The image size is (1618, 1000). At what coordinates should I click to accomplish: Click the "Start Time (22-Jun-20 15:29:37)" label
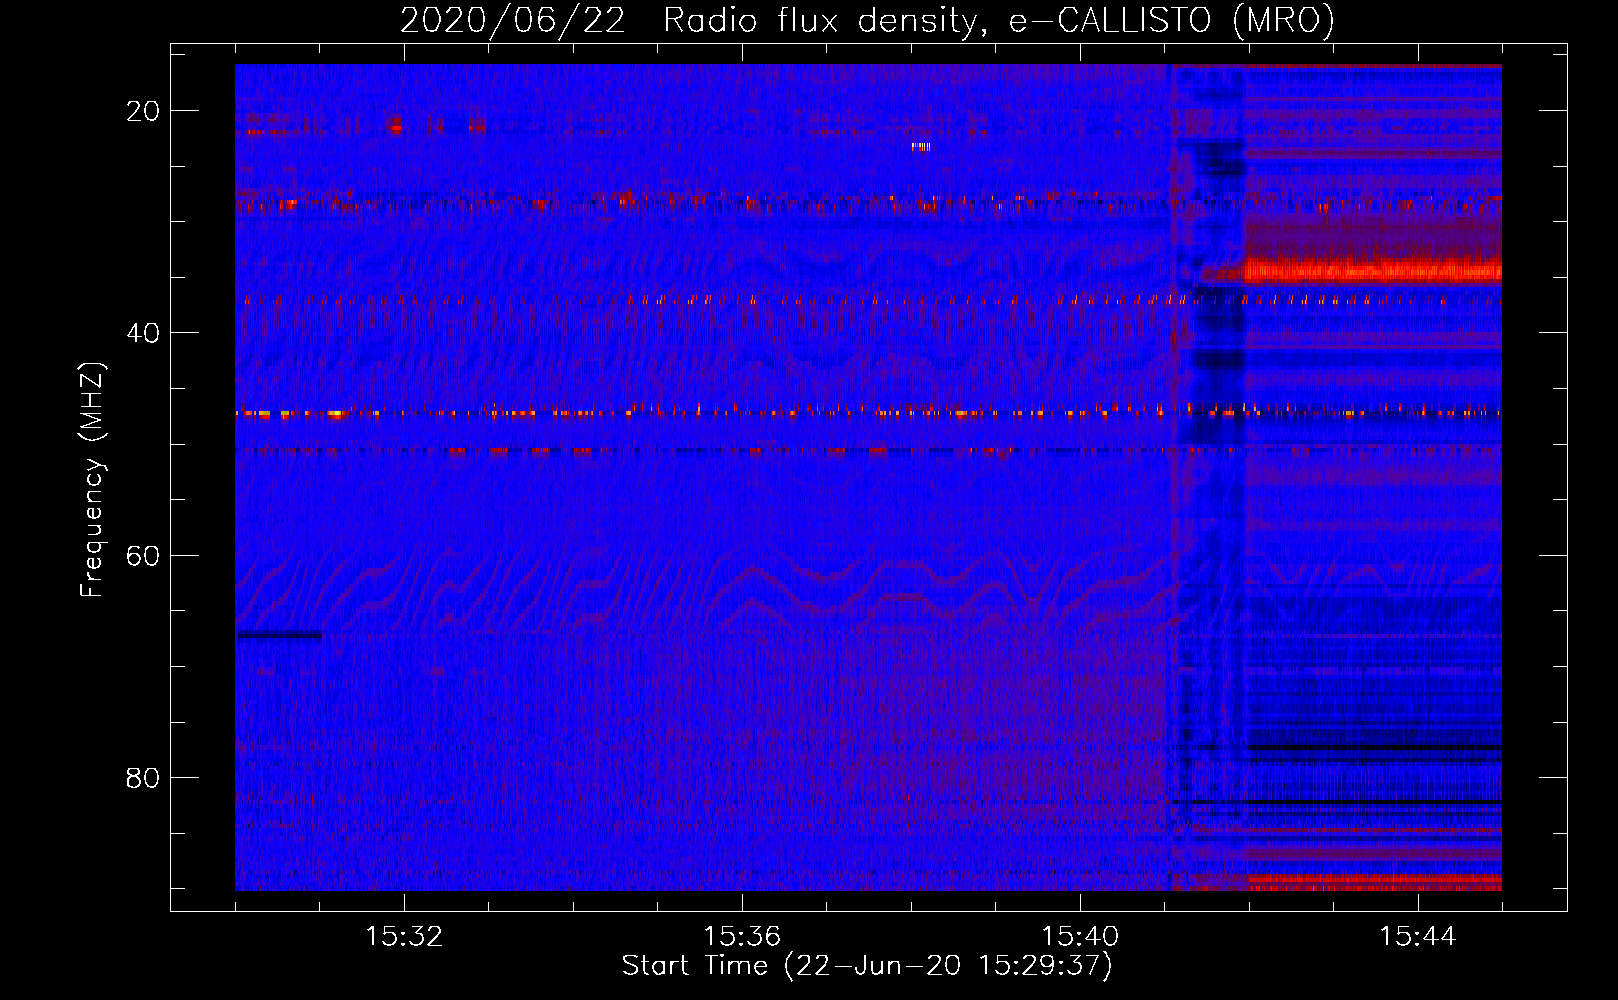867,966
